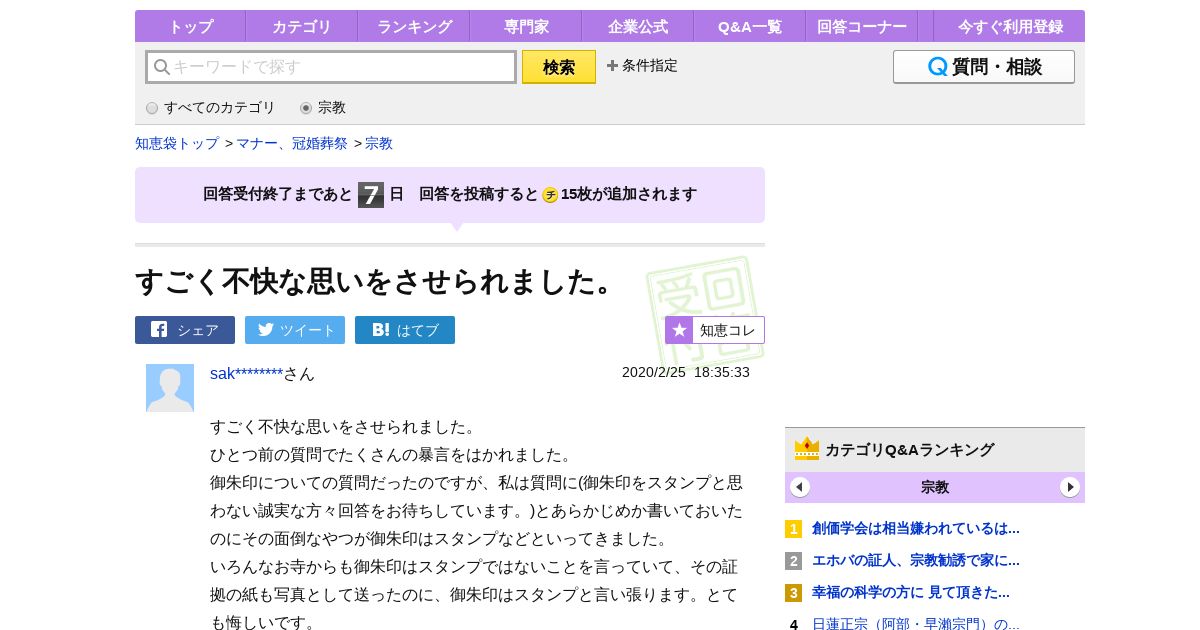Click the 検索 button
The height and width of the screenshot is (630, 1200).
click(559, 67)
